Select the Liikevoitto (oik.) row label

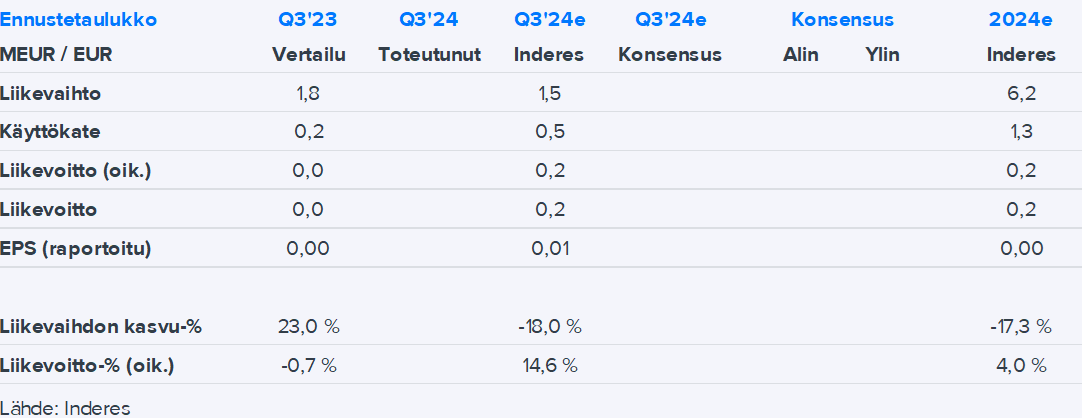coord(76,171)
